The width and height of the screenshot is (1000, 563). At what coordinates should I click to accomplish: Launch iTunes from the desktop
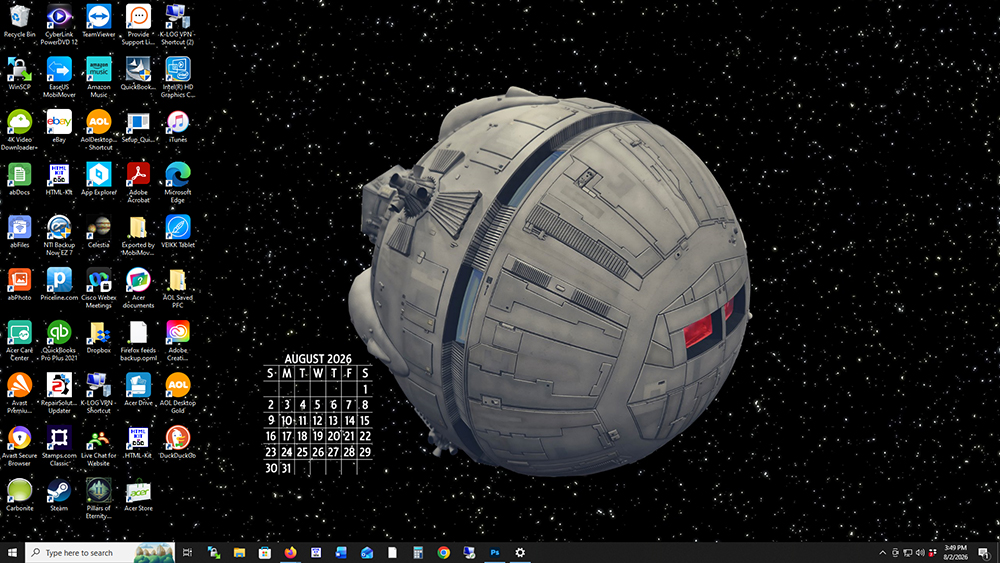click(177, 126)
